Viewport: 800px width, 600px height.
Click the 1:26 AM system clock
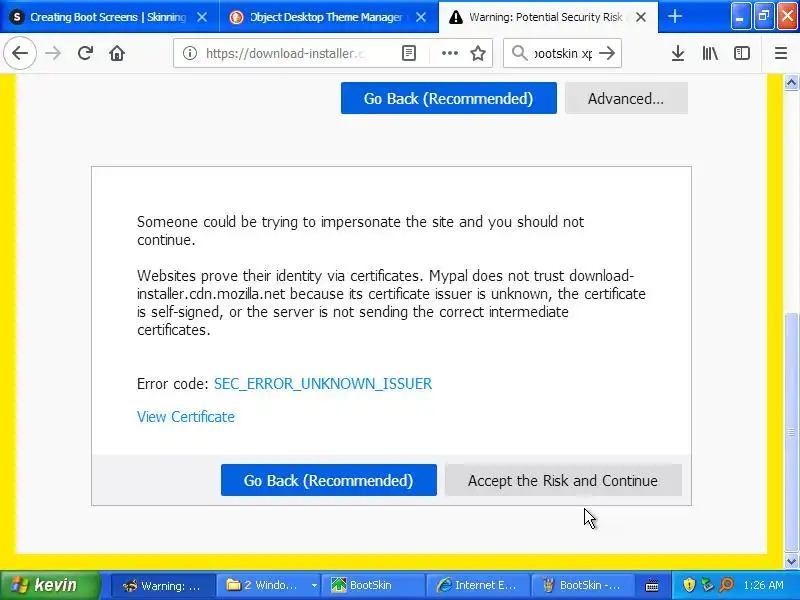point(763,585)
